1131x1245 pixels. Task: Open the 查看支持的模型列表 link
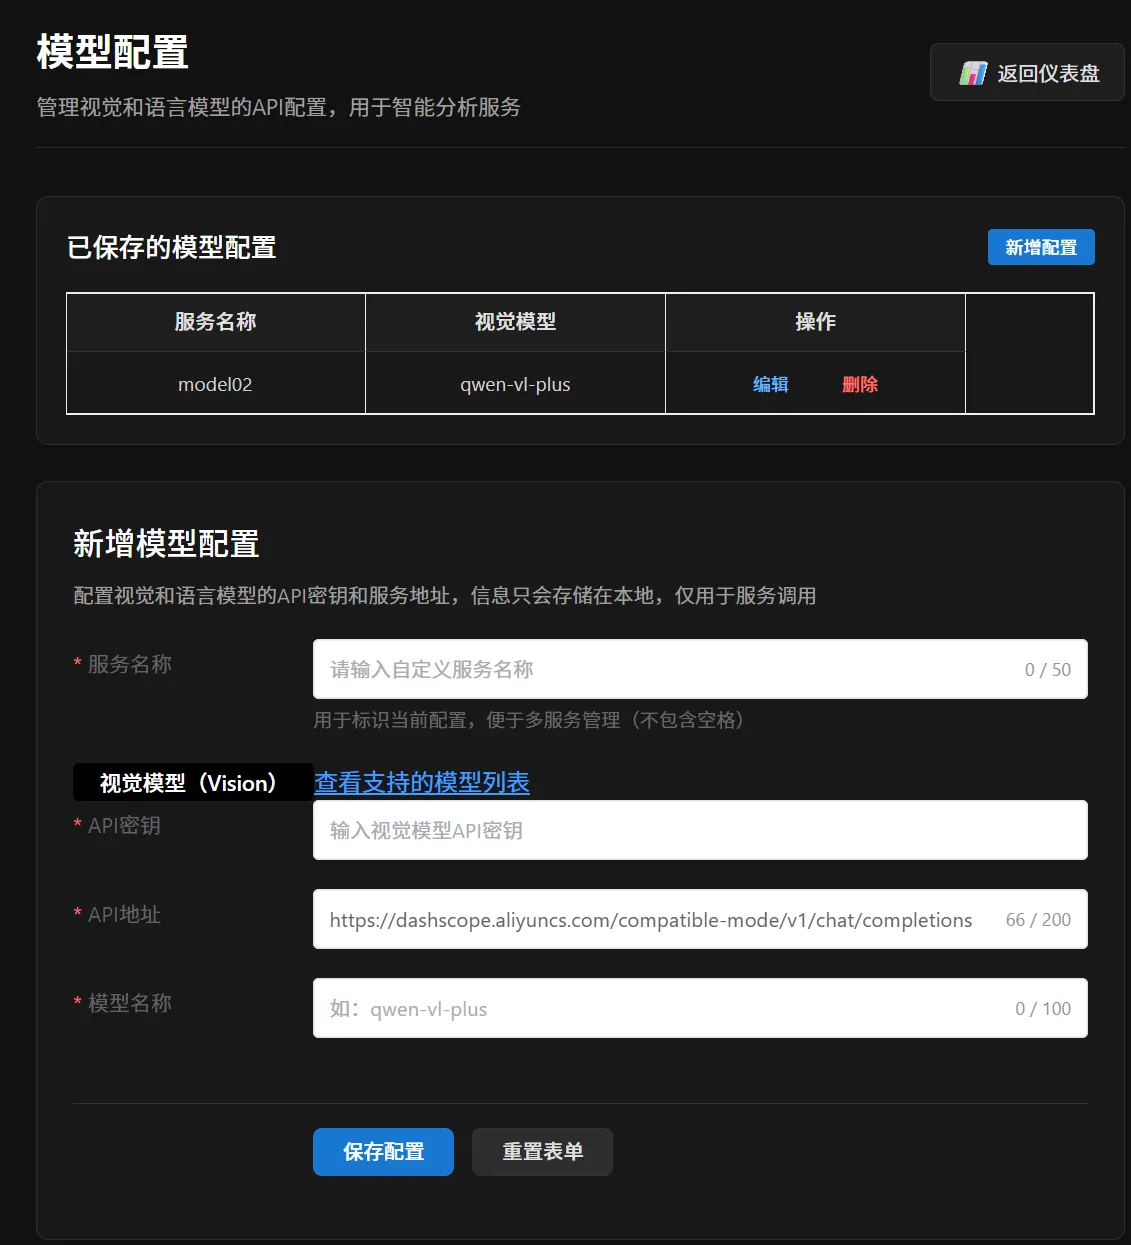(x=421, y=782)
